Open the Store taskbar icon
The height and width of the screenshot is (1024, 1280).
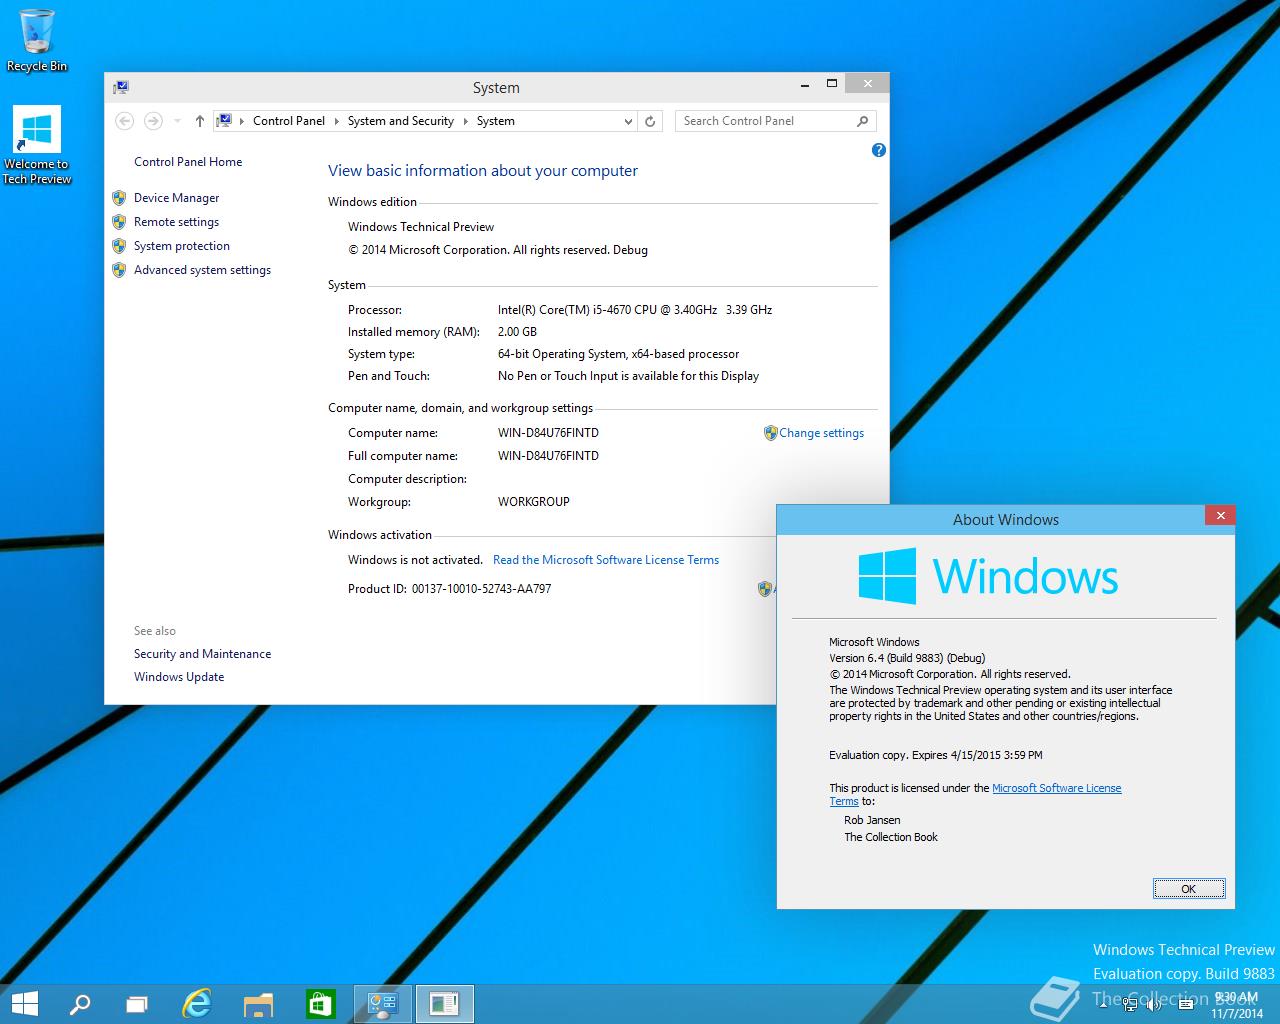pos(320,1003)
